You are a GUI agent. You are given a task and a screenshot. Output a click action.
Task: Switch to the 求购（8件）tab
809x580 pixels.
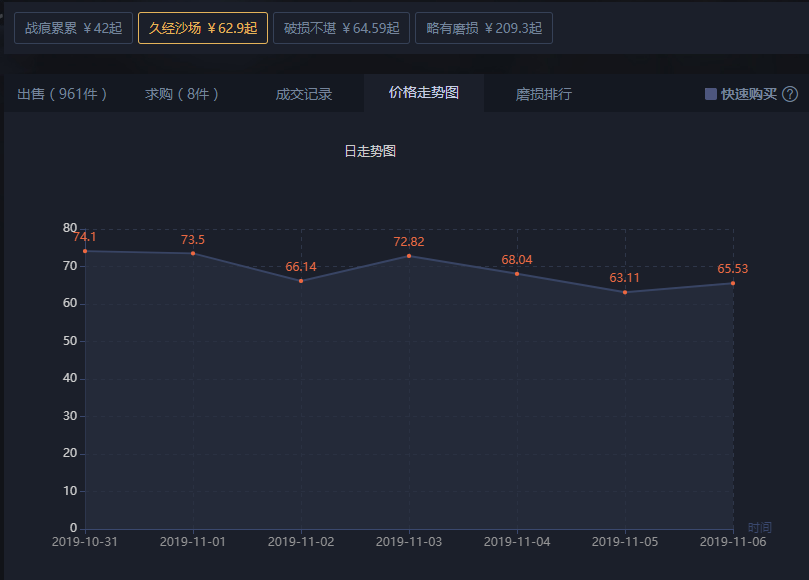[x=182, y=94]
